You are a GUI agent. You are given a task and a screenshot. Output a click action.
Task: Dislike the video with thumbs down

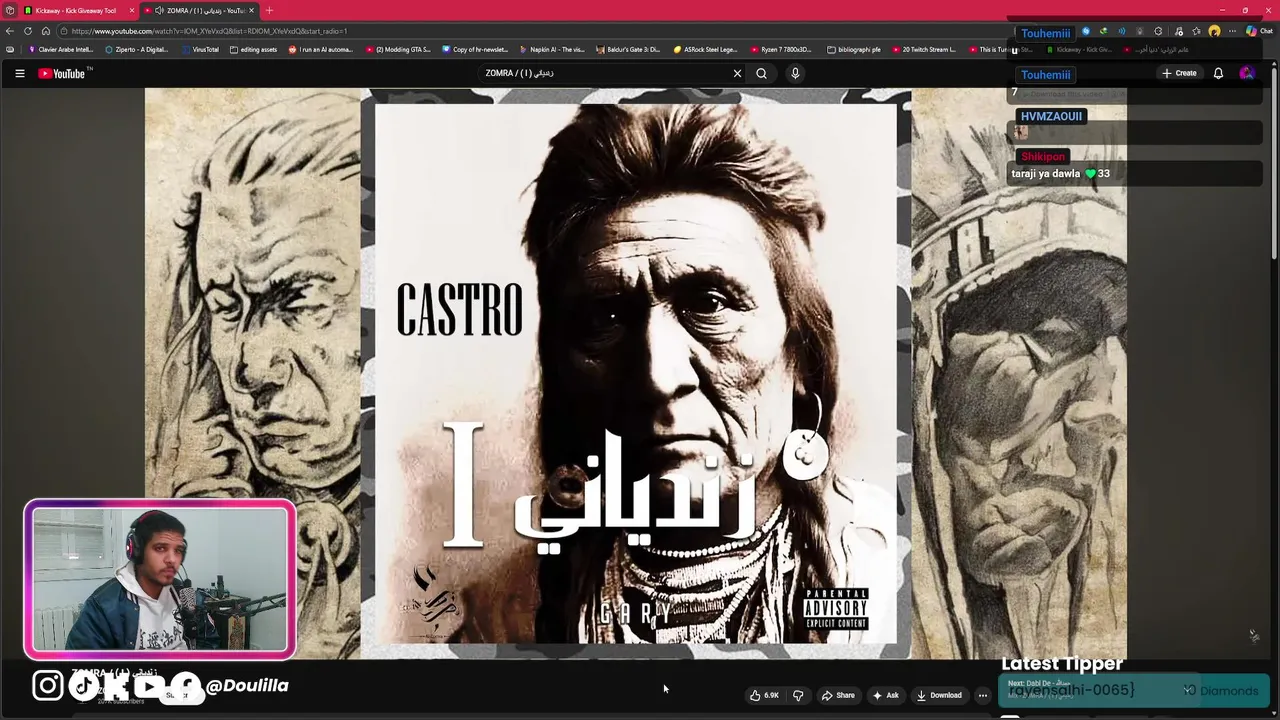click(798, 695)
